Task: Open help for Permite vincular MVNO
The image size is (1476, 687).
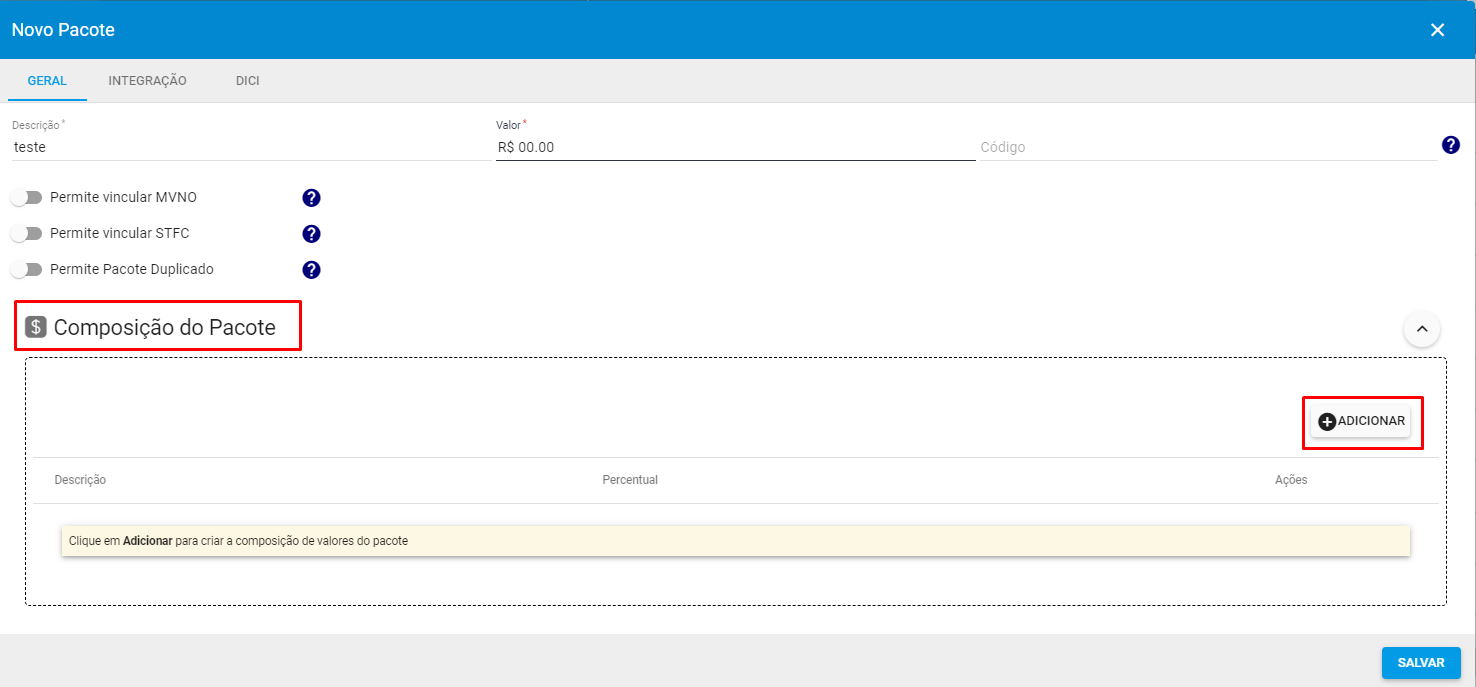Action: coord(311,198)
